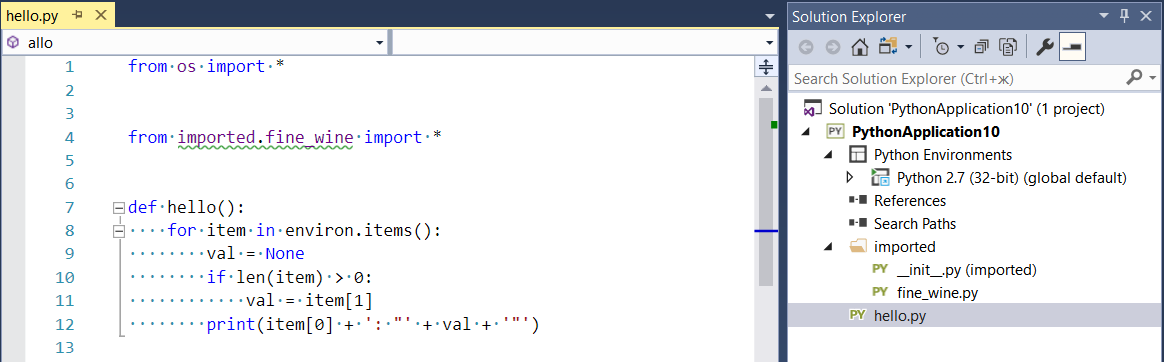The height and width of the screenshot is (362, 1164).
Task: Click the PY icon next to __init__.py
Action: (880, 270)
